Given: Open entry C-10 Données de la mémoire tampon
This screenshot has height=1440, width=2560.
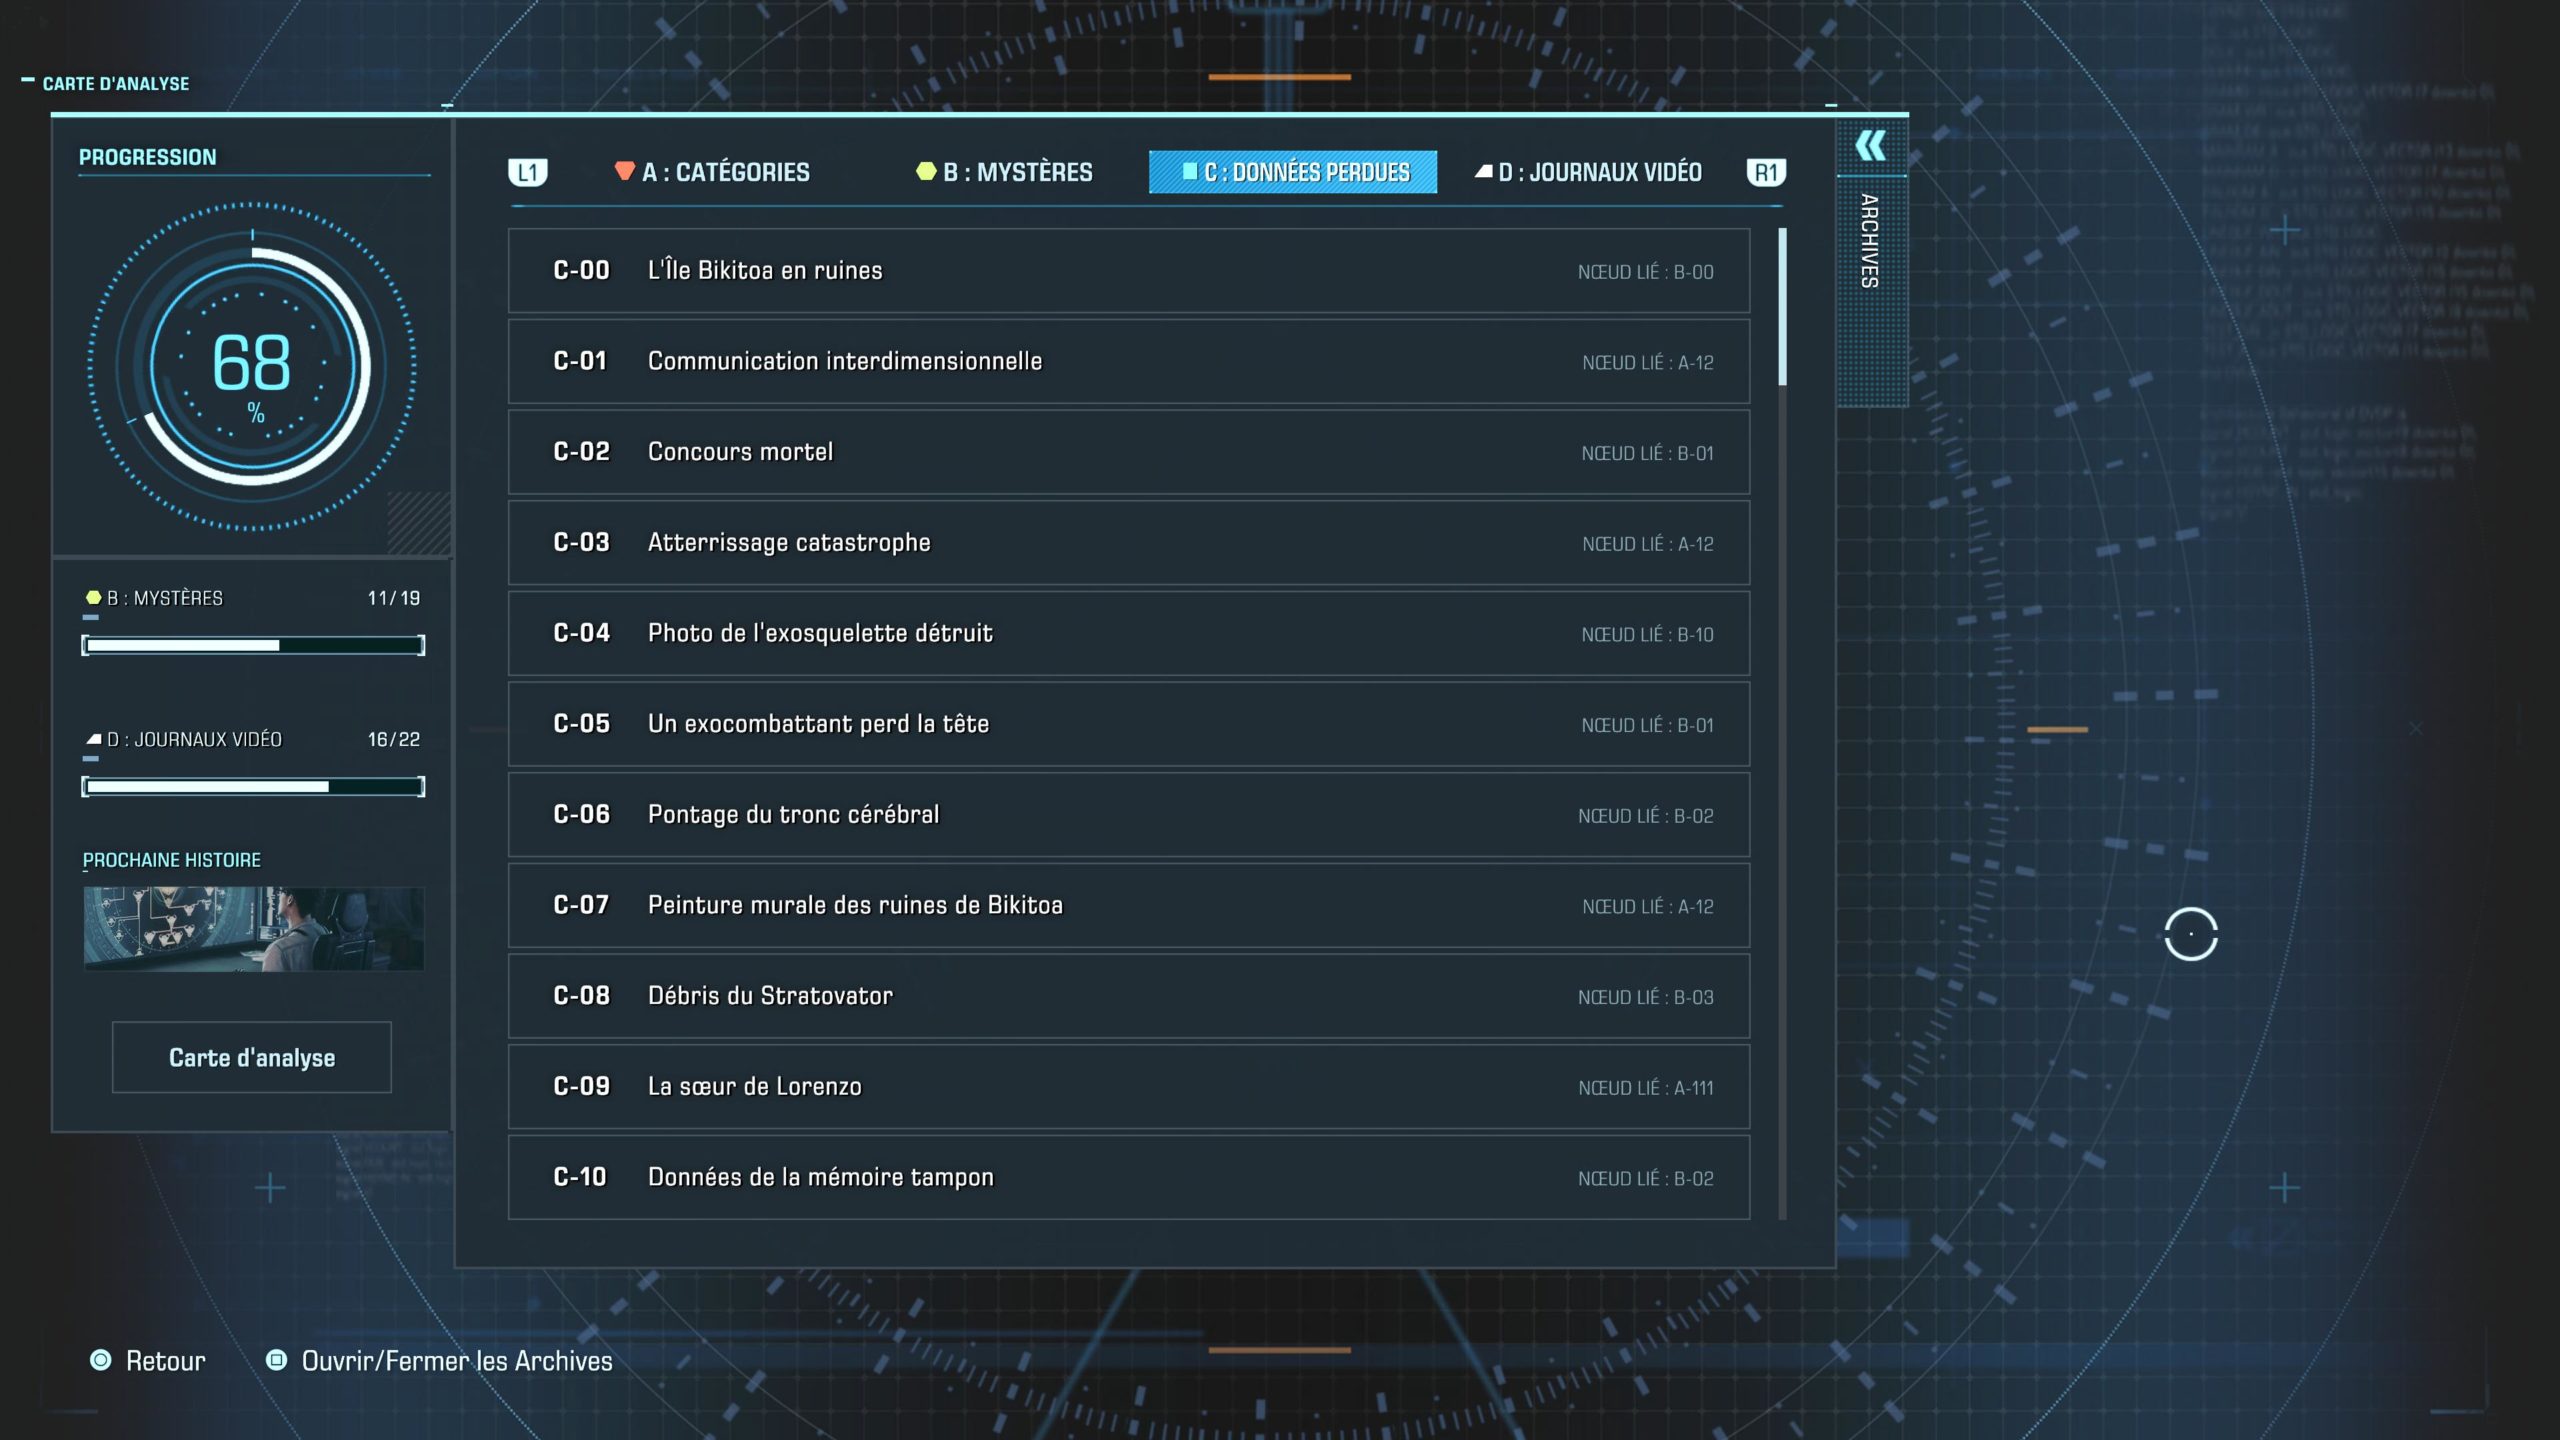Looking at the screenshot, I should coord(1129,1177).
